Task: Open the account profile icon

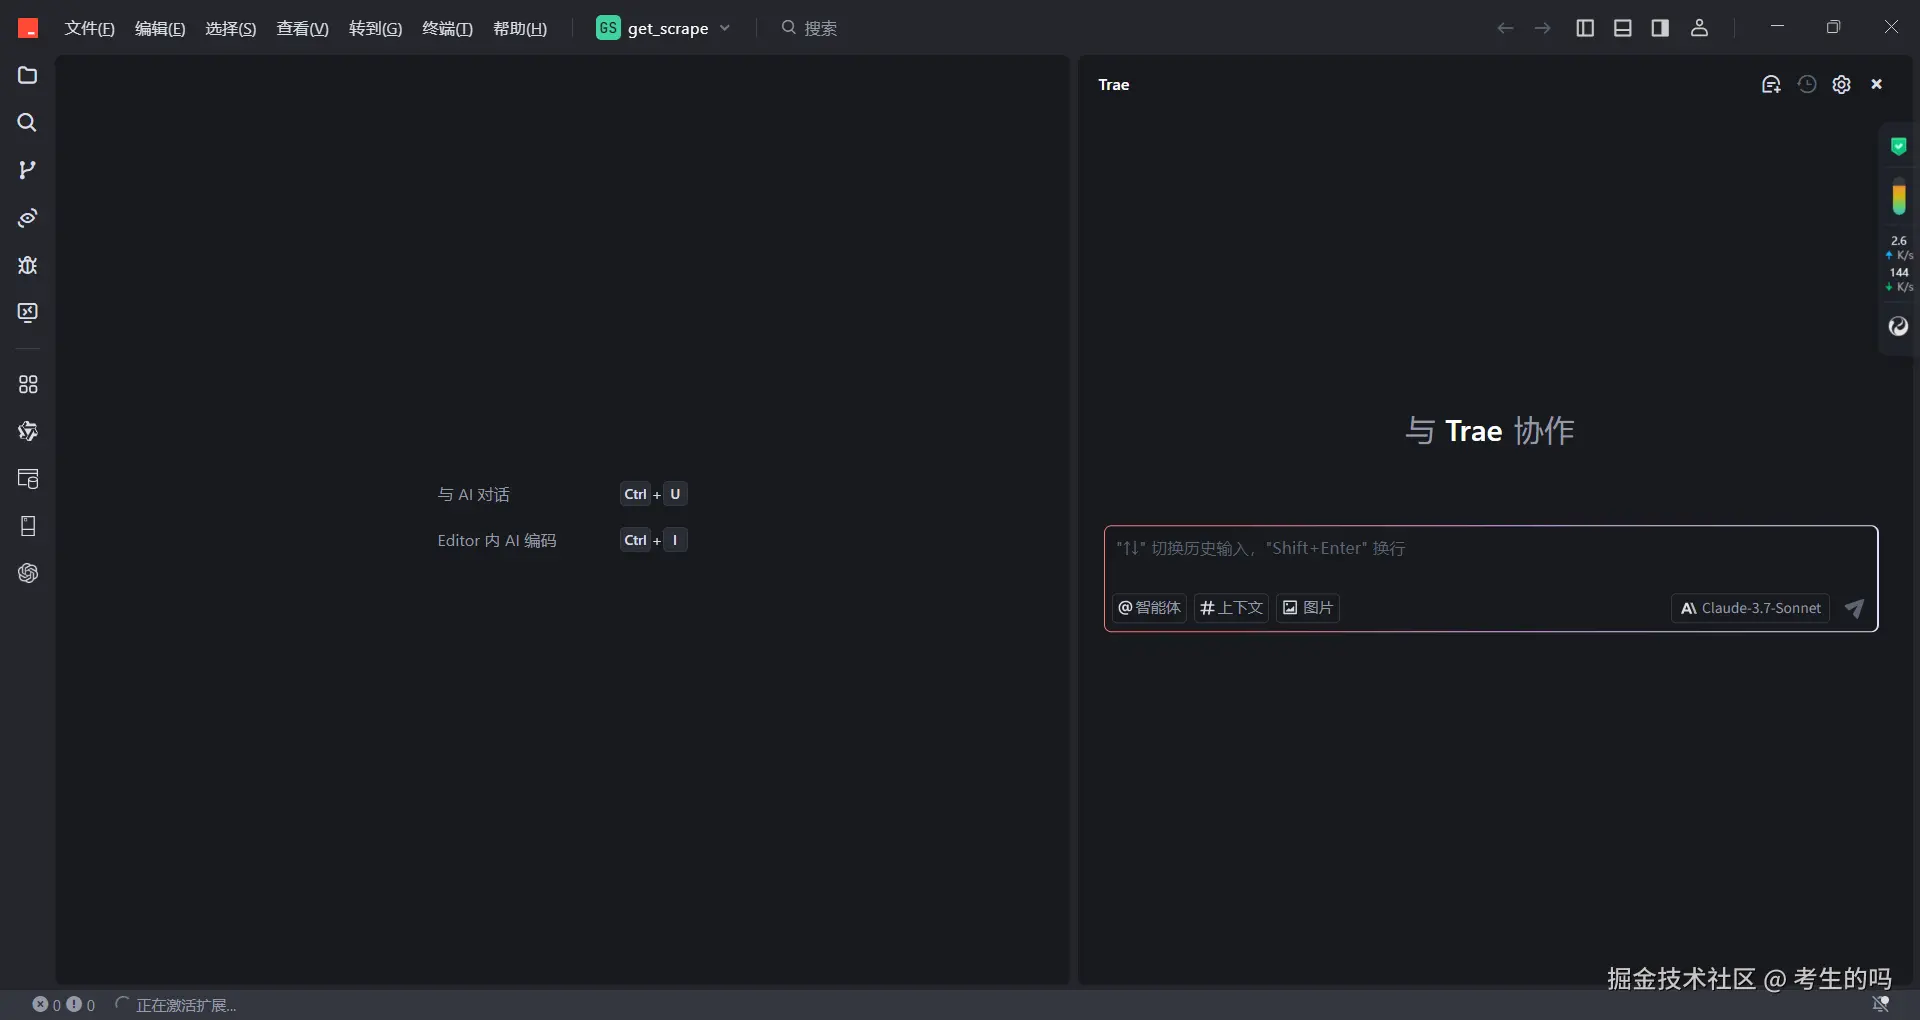Action: click(1699, 28)
